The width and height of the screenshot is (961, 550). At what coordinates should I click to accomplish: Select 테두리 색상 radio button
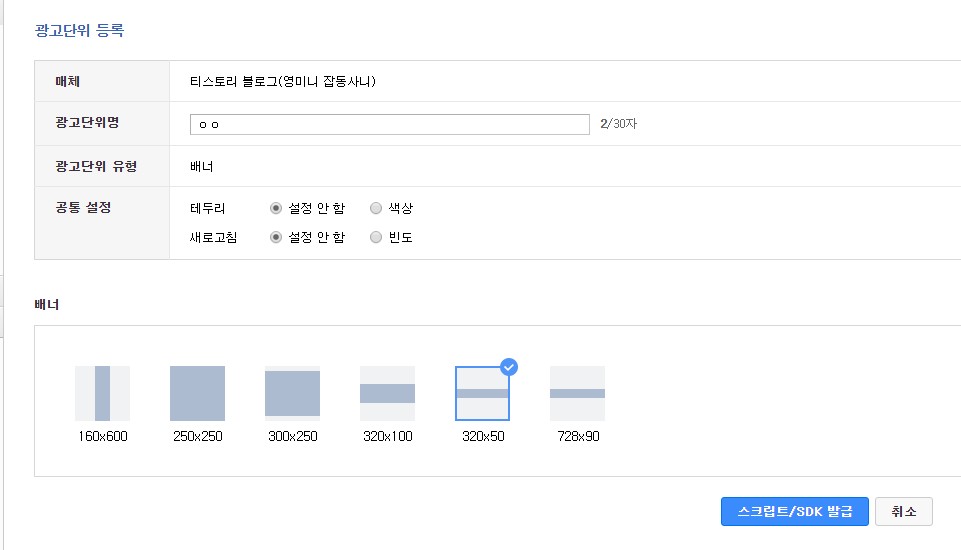click(376, 208)
